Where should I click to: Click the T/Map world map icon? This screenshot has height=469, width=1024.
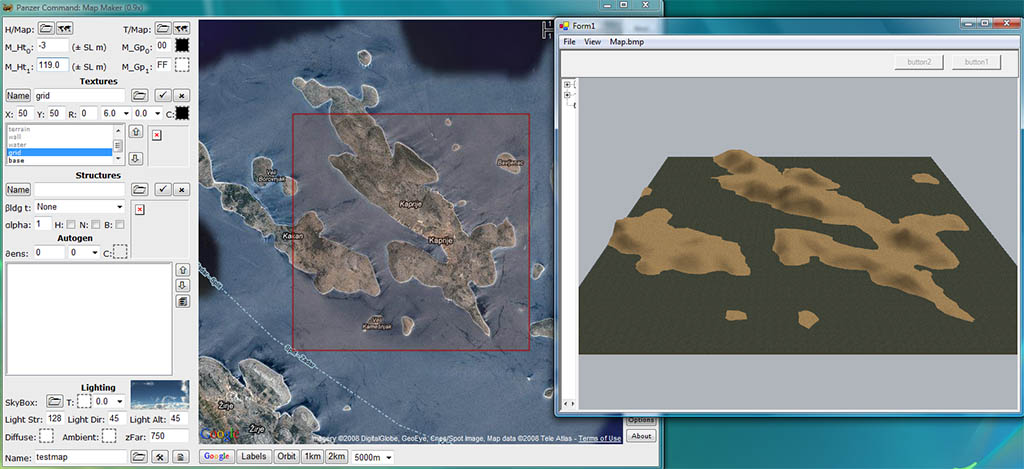tap(182, 29)
